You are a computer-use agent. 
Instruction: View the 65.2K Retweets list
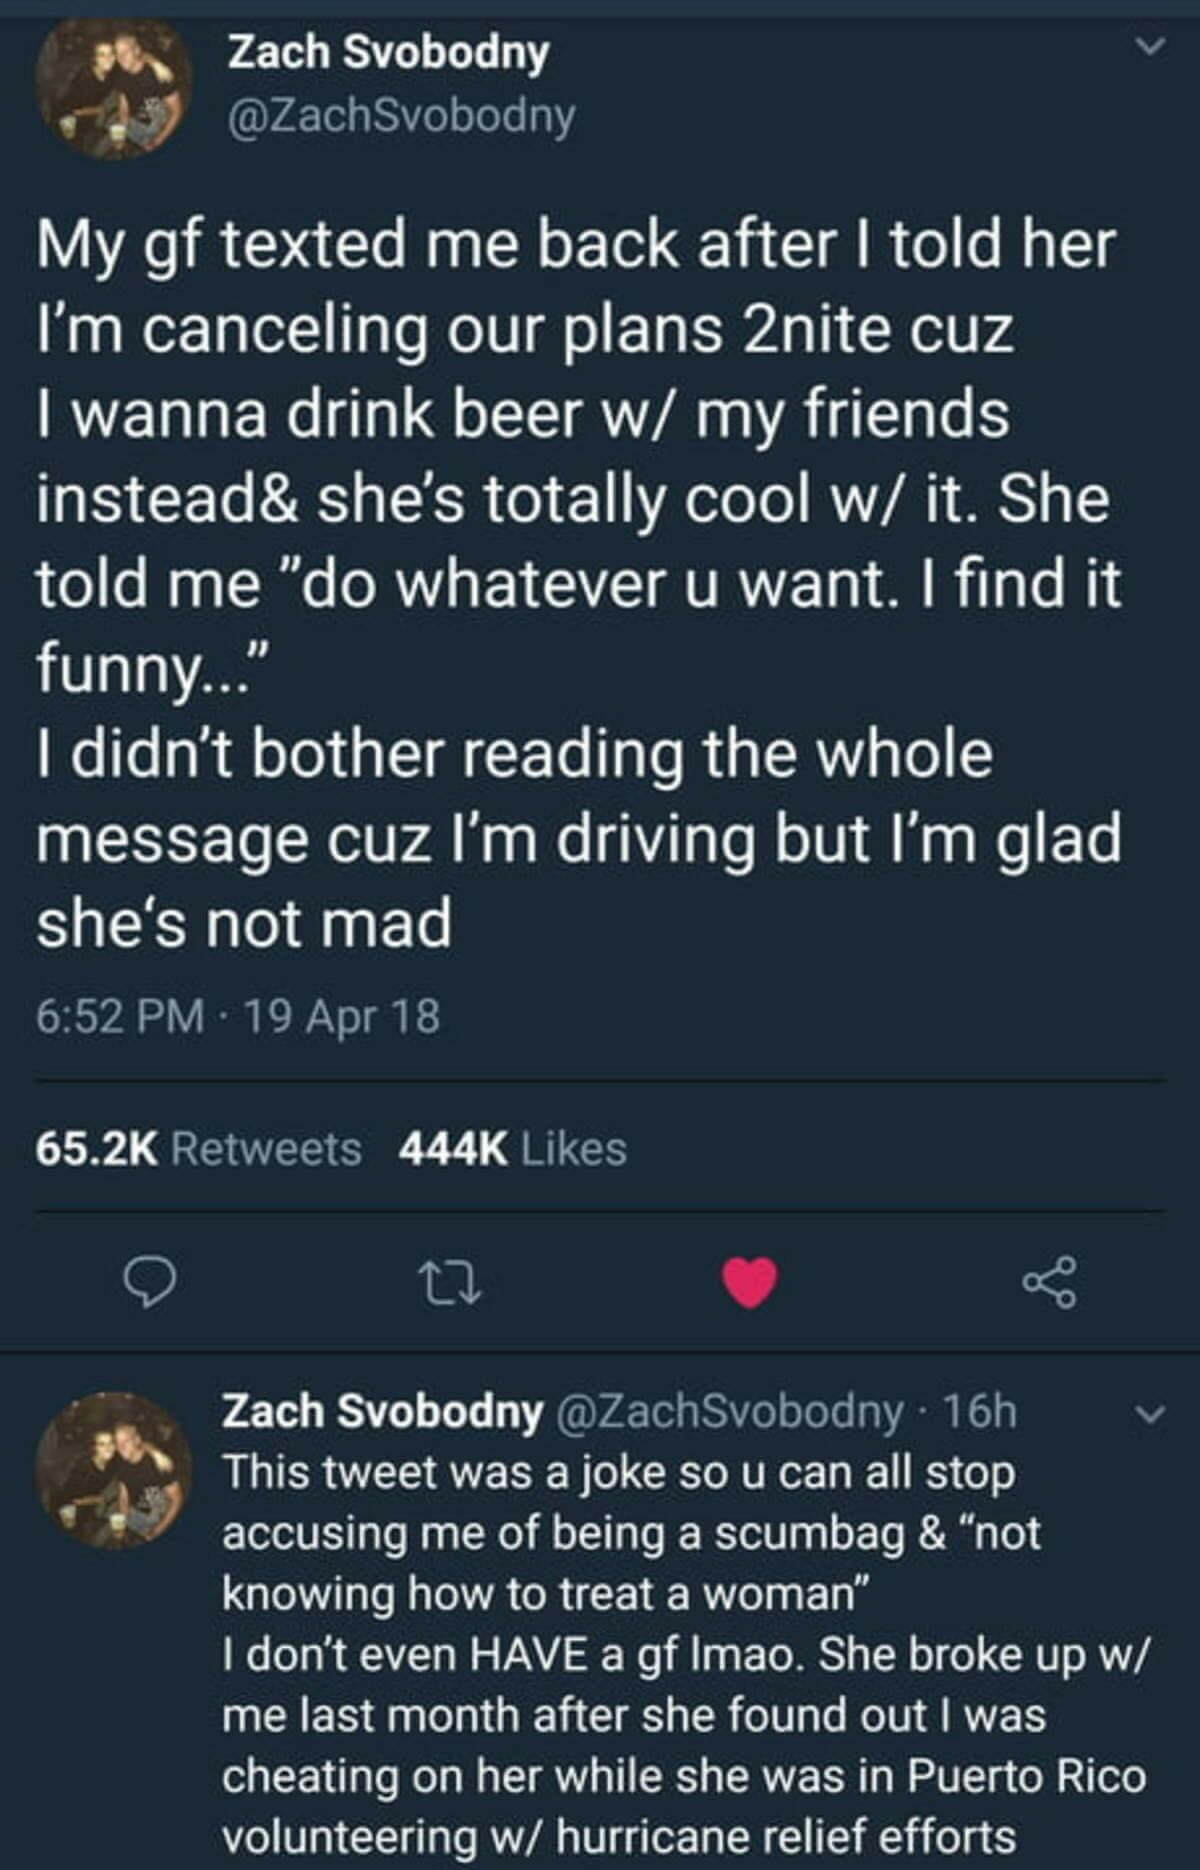(x=199, y=1148)
